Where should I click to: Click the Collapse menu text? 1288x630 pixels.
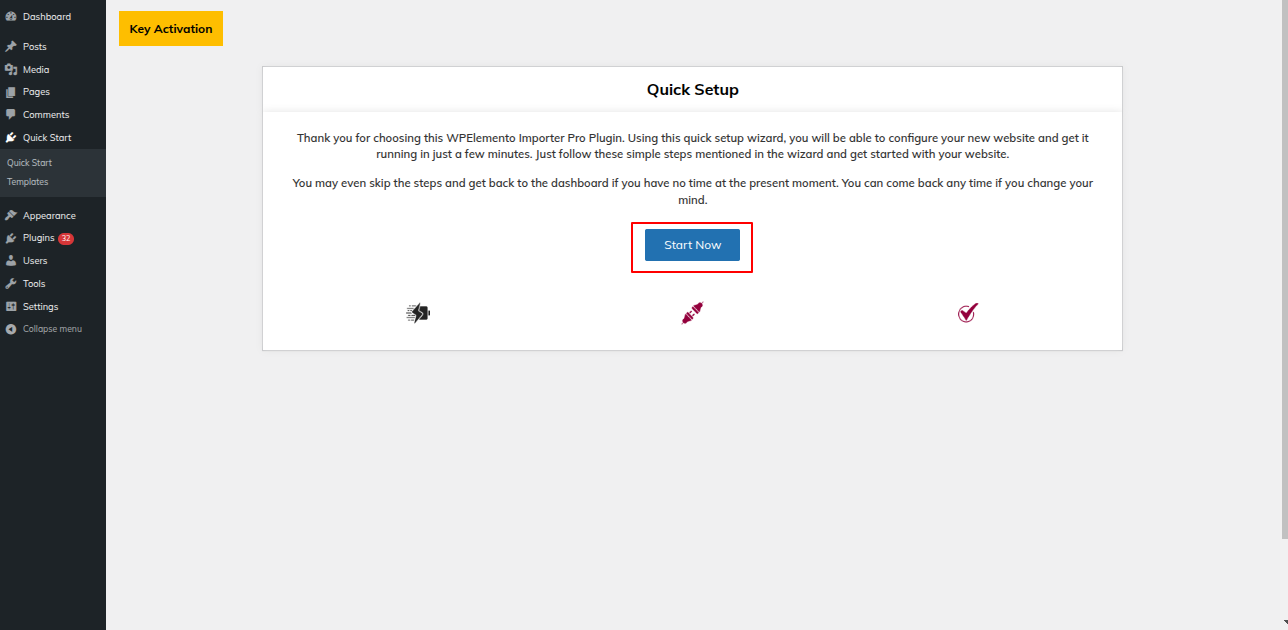tap(52, 329)
